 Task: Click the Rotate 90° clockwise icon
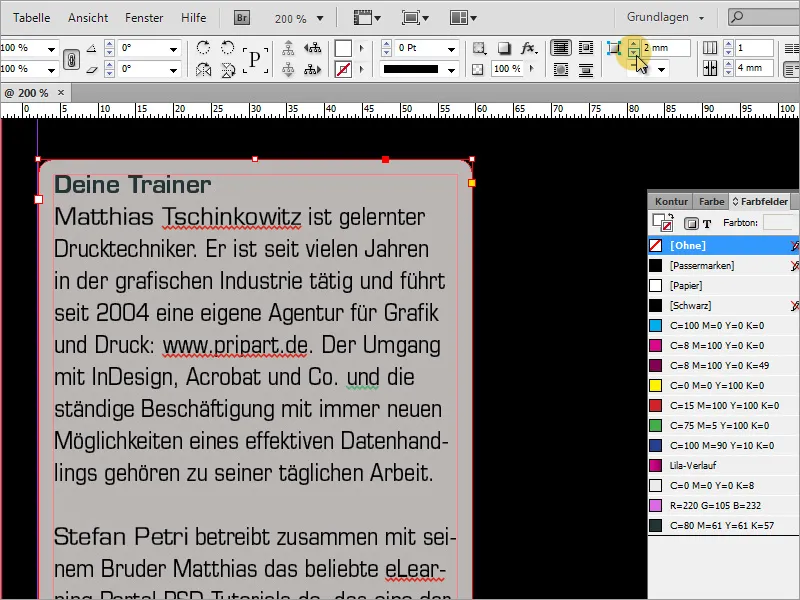click(x=203, y=48)
